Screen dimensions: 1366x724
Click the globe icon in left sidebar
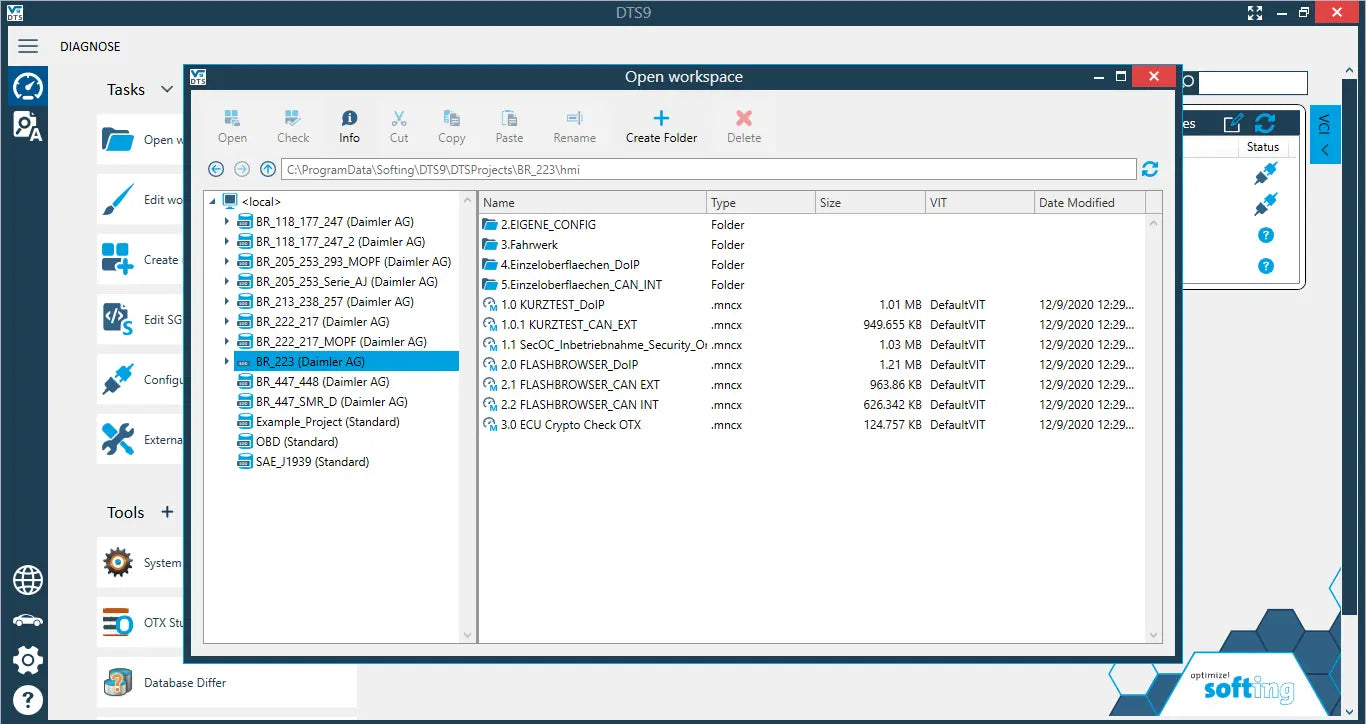(27, 580)
